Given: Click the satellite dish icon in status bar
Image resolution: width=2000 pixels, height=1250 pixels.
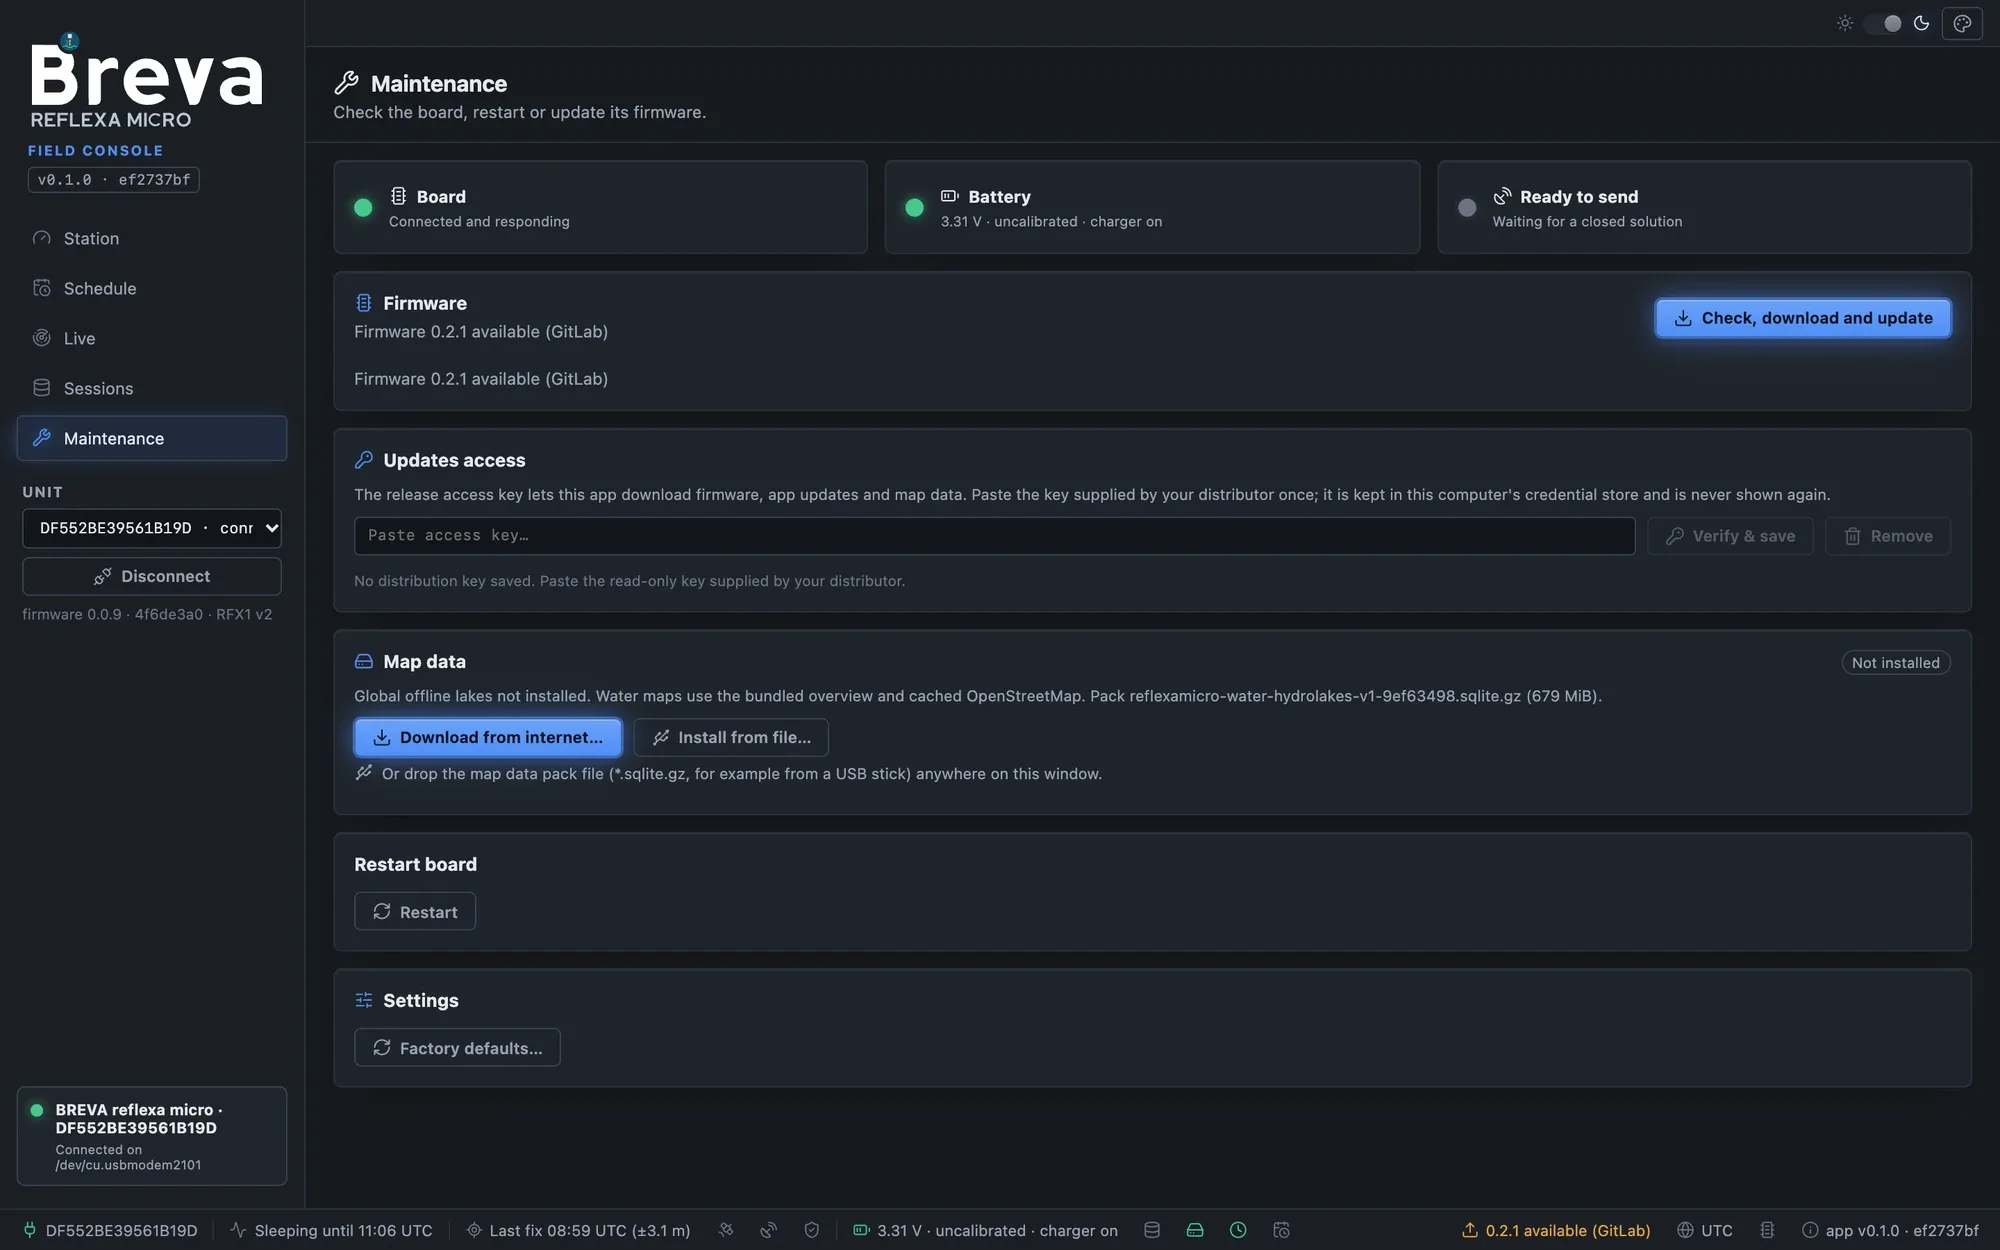Looking at the screenshot, I should 769,1230.
